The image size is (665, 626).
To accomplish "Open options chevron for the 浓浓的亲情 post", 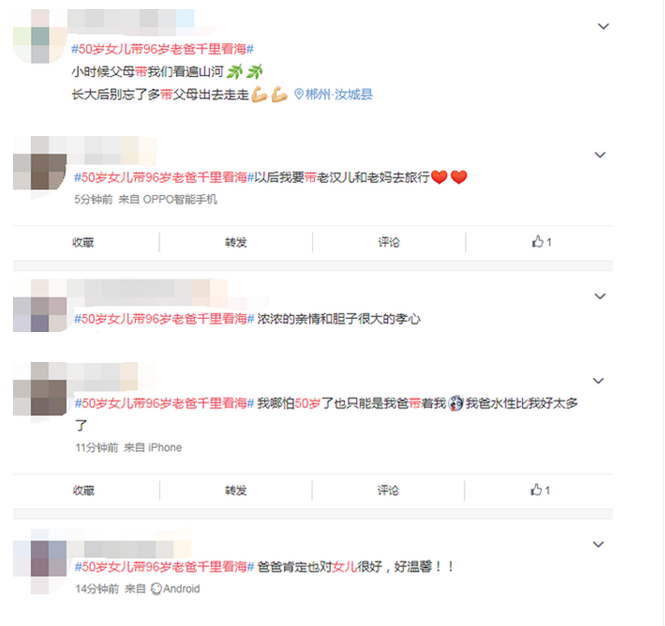I will (x=600, y=296).
